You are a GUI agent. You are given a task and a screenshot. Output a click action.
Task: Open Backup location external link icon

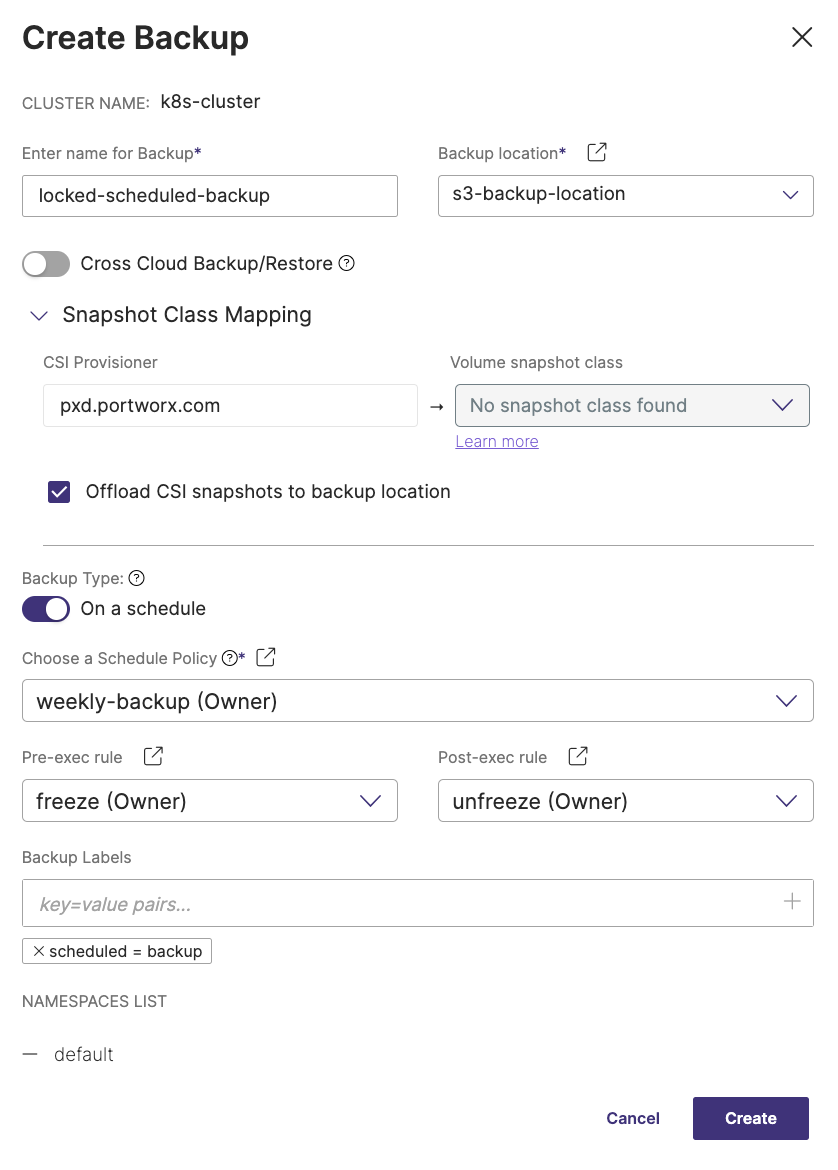(597, 153)
